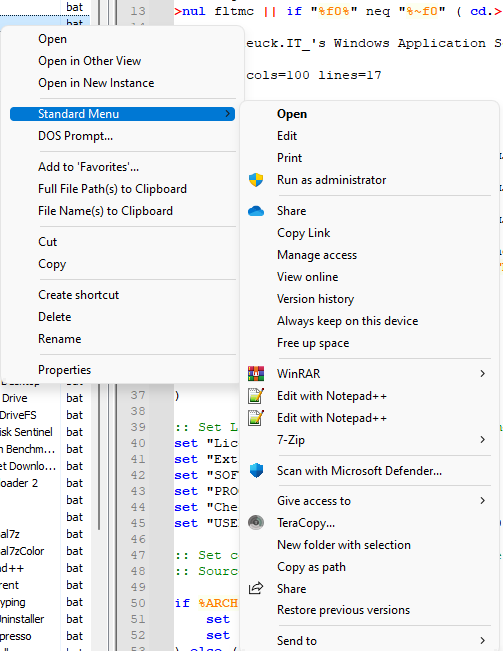Select the 'isk Sentinel' file row
This screenshot has width=503, height=651.
coord(45,432)
